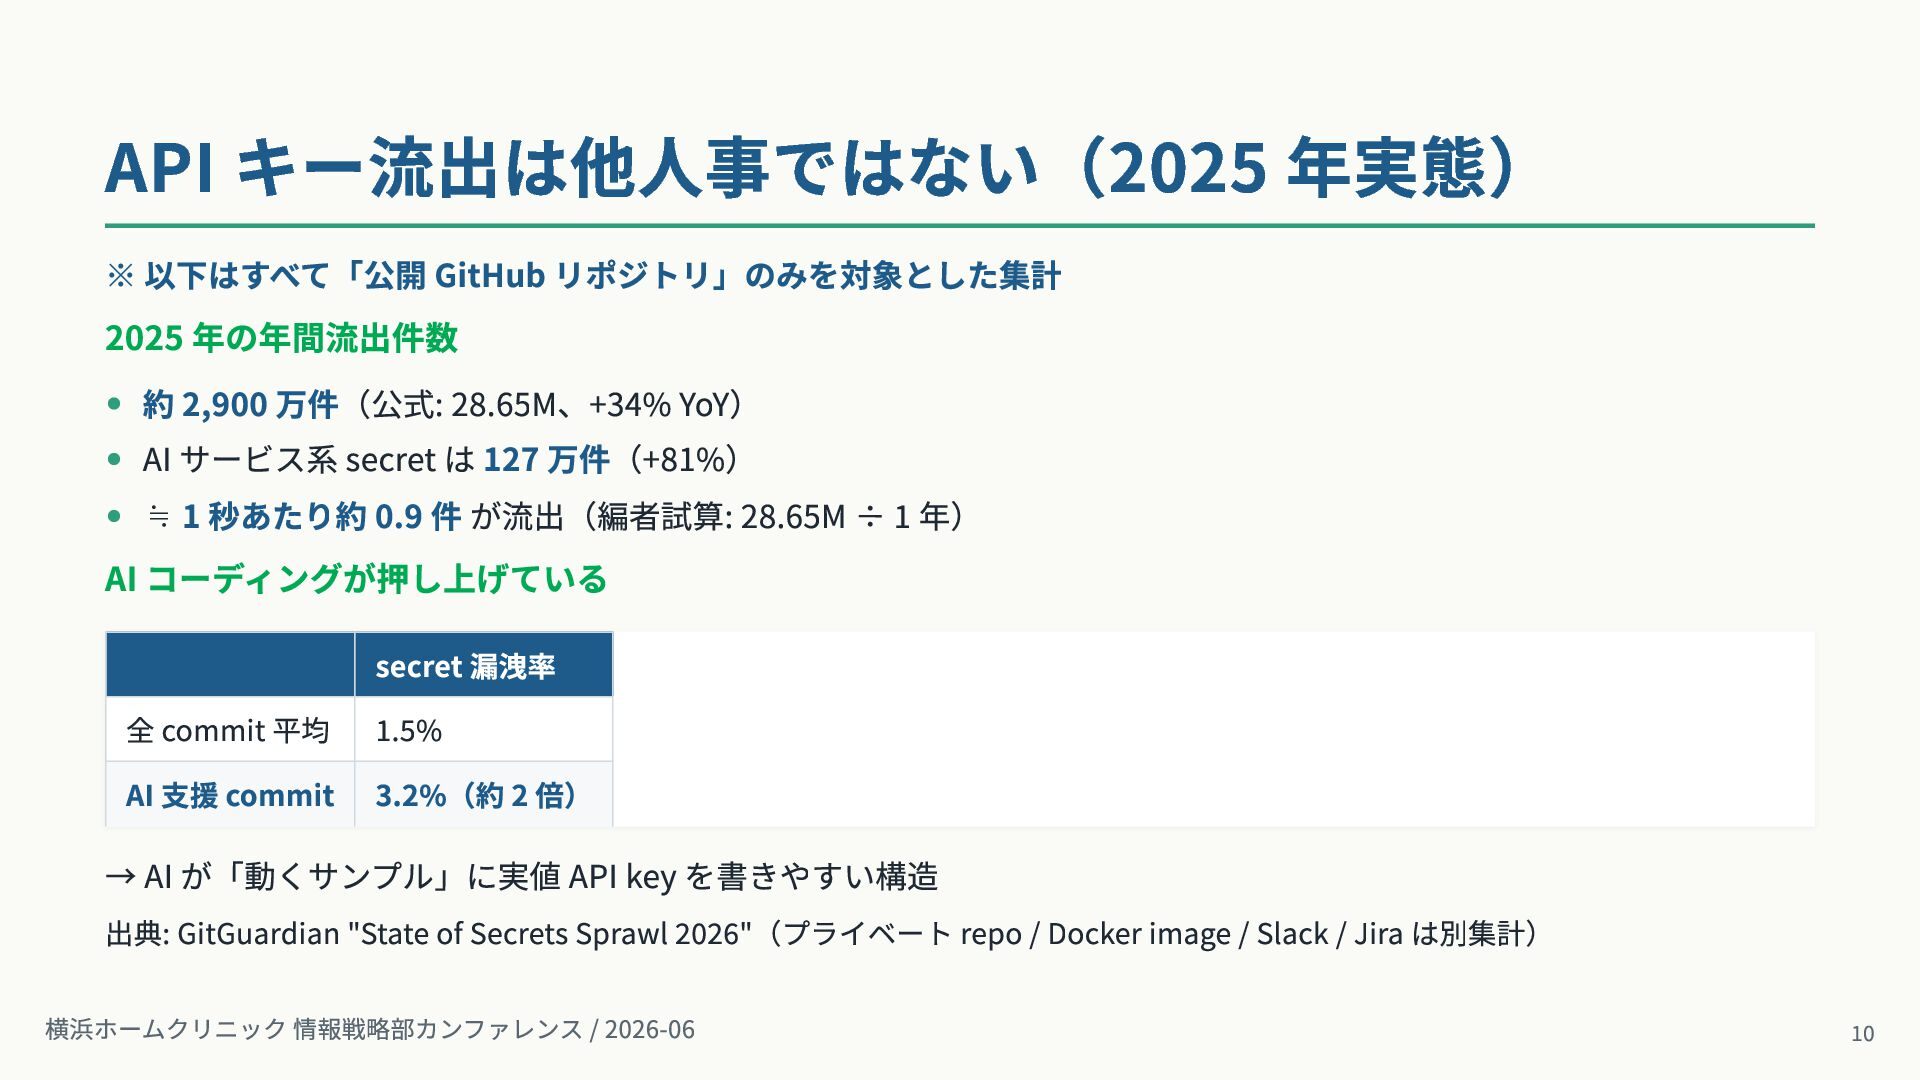Click the line starting with → AI が
Viewport: 1920px width, 1080px height.
pyautogui.click(x=522, y=877)
